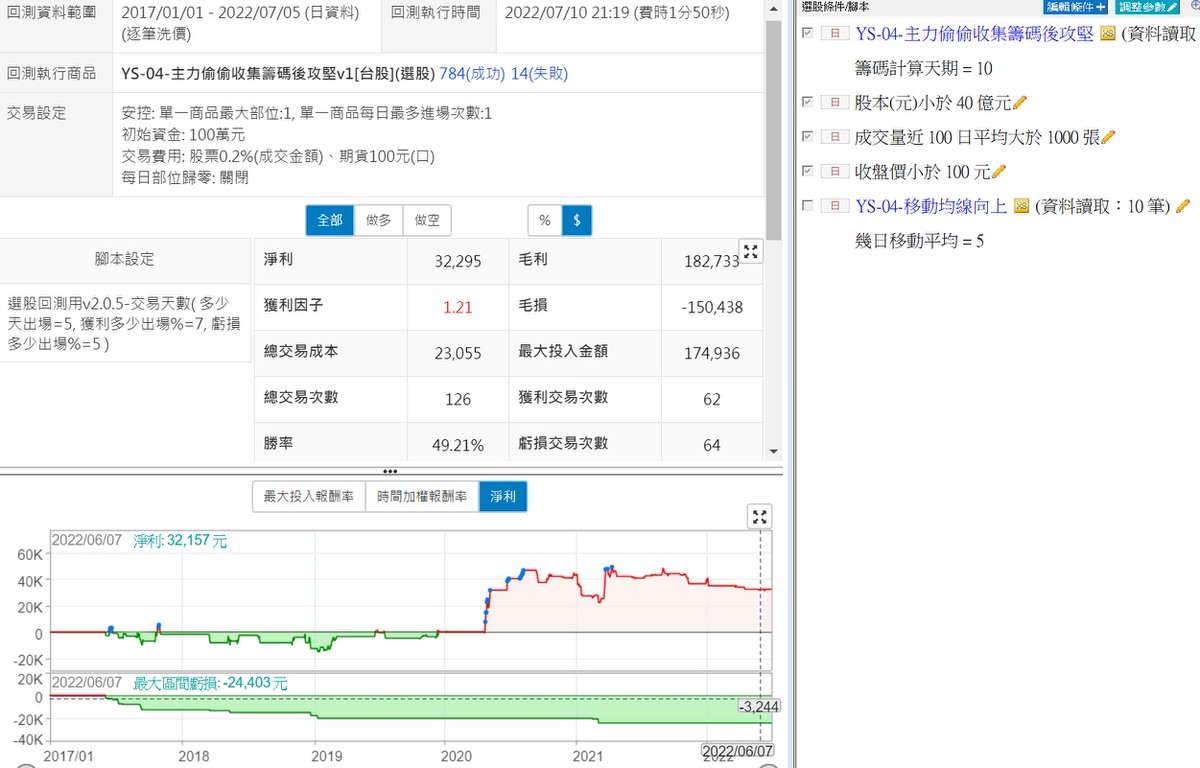Viewport: 1200px width, 768px height.
Task: Open the 日 frequency selector for 收盤價 condition
Action: coord(834,171)
